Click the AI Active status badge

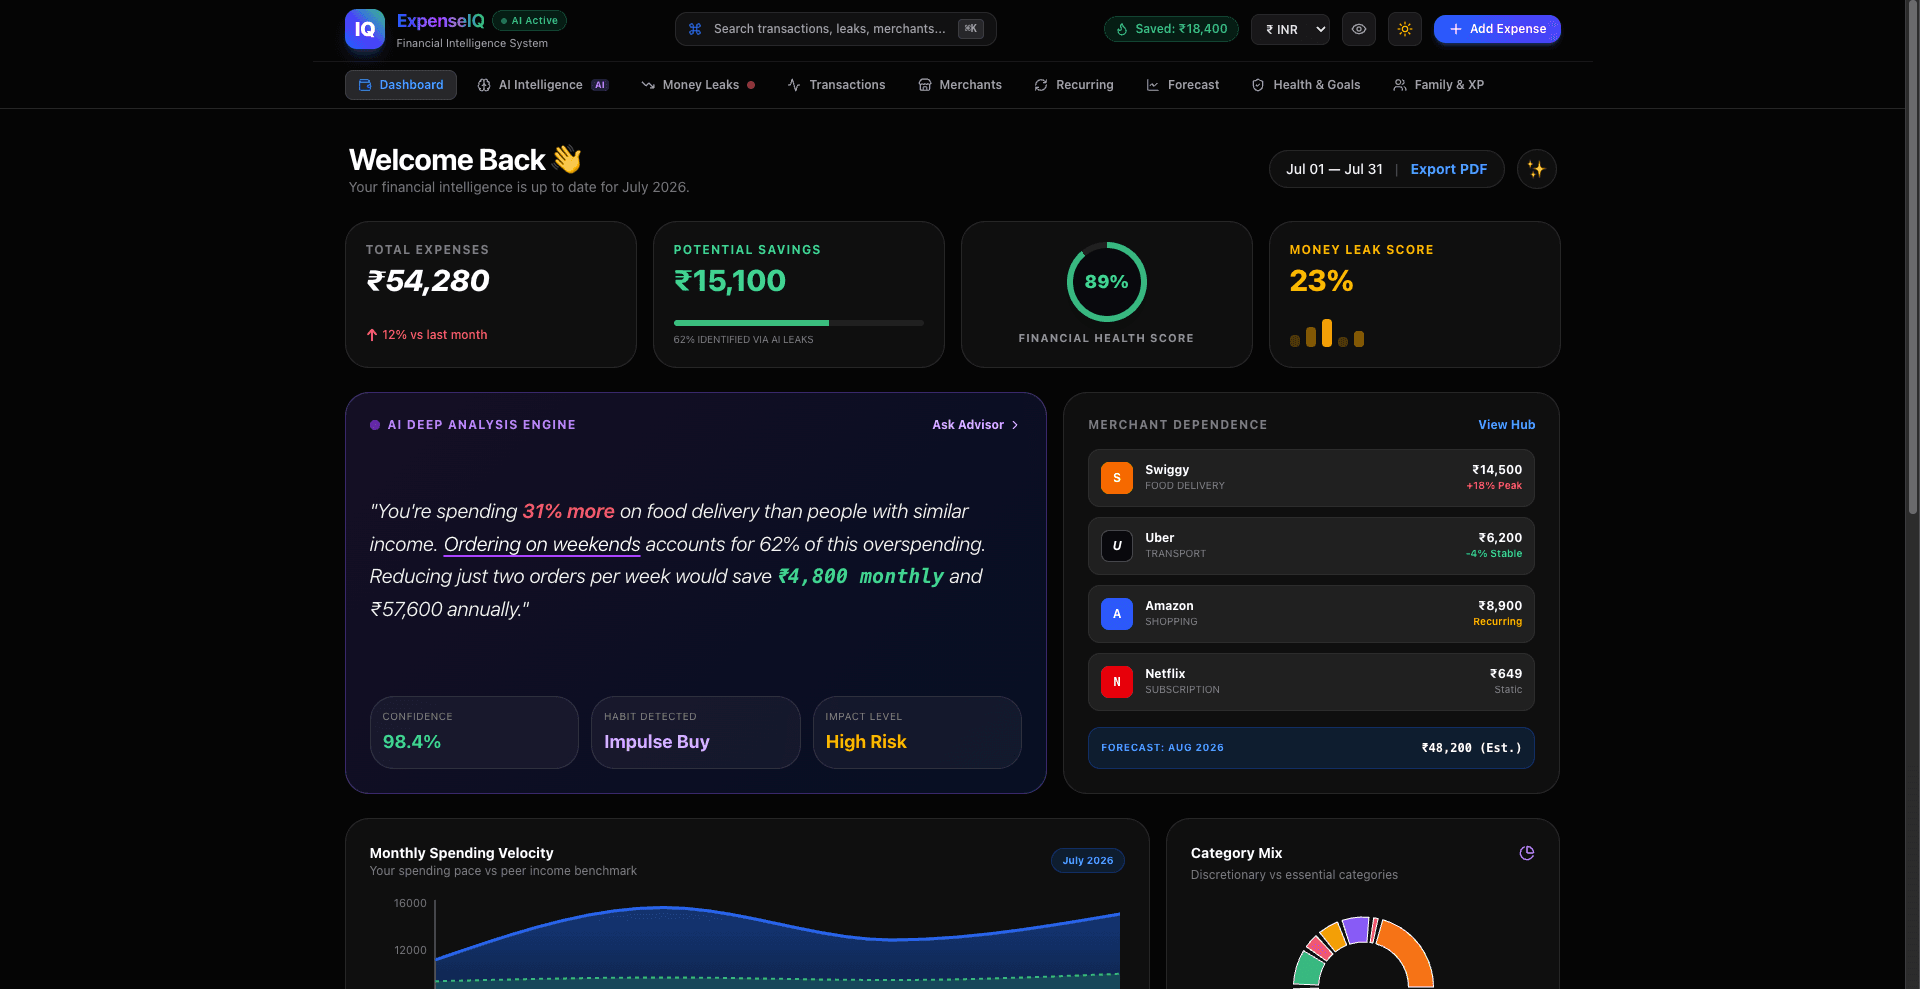[x=530, y=20]
